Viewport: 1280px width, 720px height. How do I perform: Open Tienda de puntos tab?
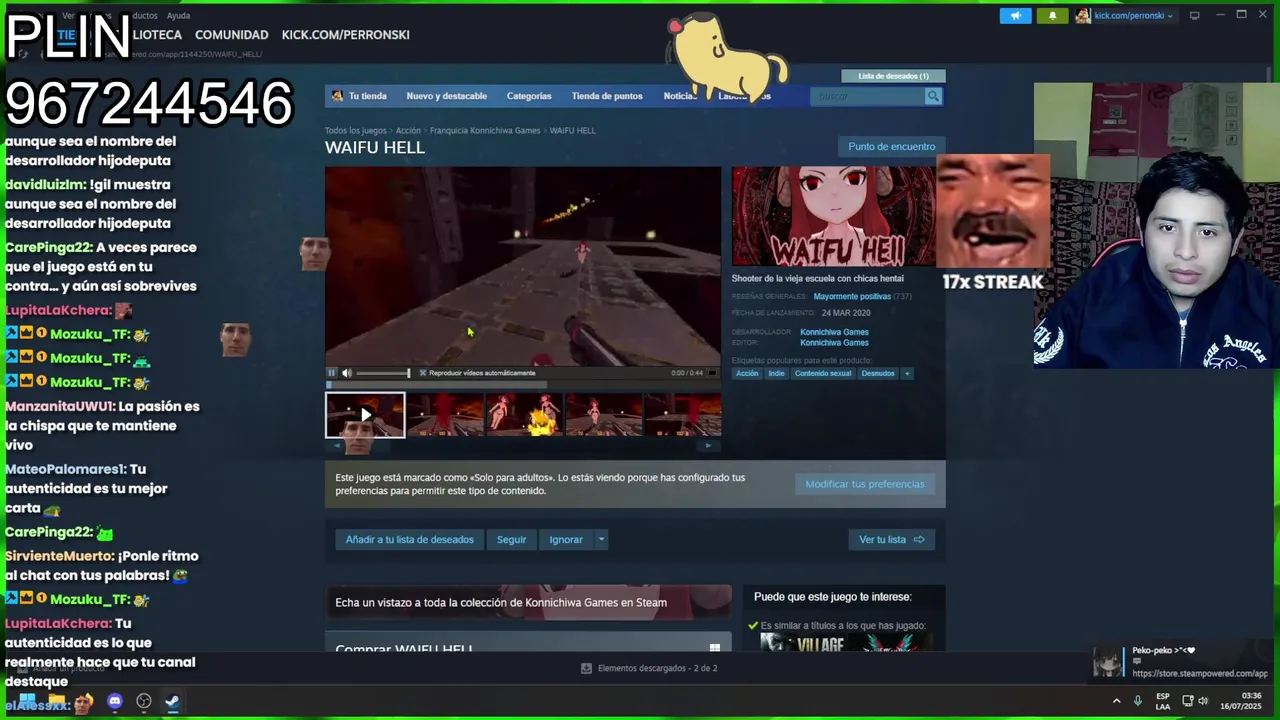[x=607, y=96]
